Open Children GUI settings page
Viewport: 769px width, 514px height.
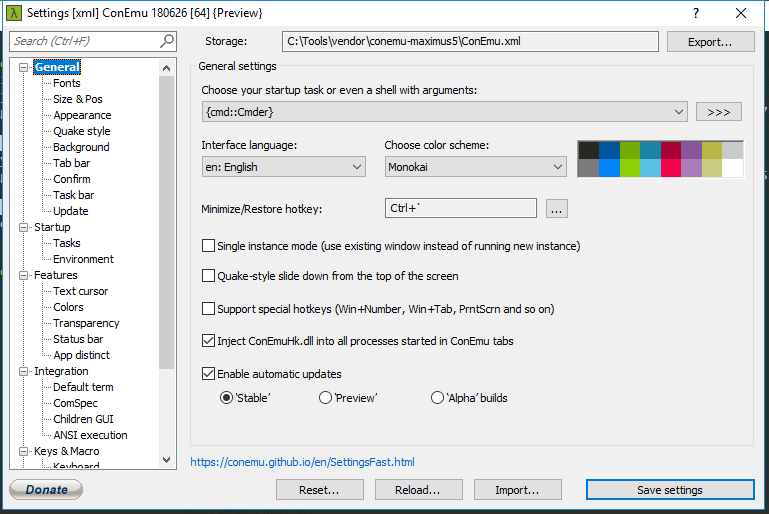pyautogui.click(x=83, y=419)
